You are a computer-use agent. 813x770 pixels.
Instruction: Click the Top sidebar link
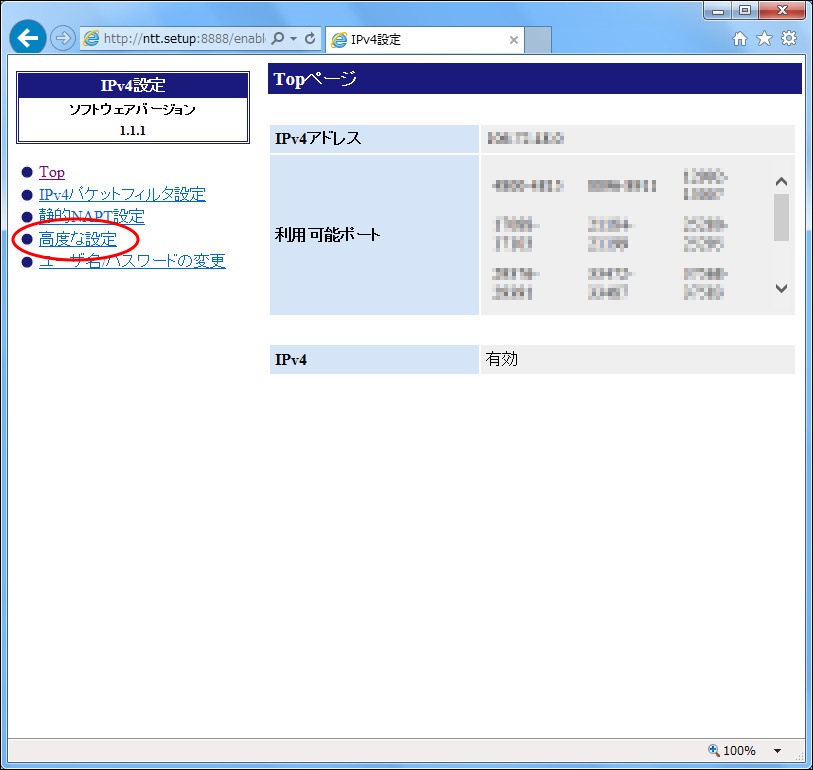tap(50, 172)
